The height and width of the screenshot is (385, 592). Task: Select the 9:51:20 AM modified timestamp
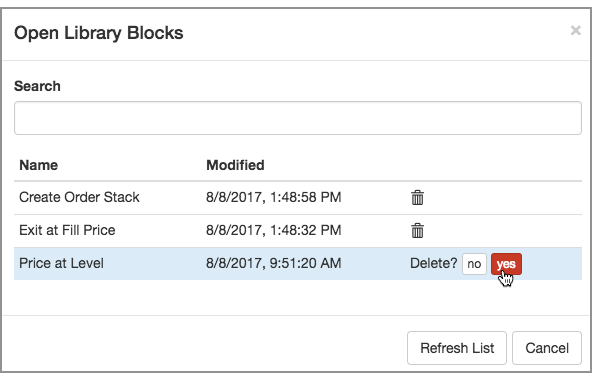tap(274, 263)
